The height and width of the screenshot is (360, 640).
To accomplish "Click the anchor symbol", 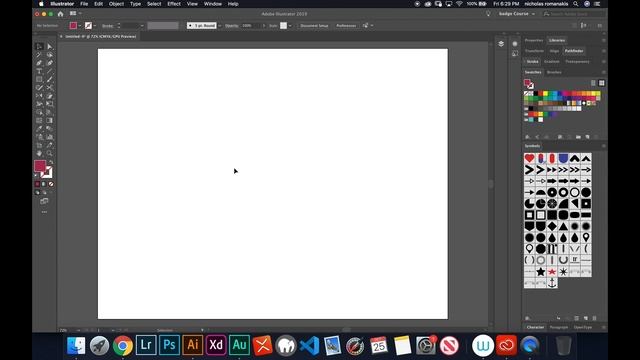I will pos(552,283).
